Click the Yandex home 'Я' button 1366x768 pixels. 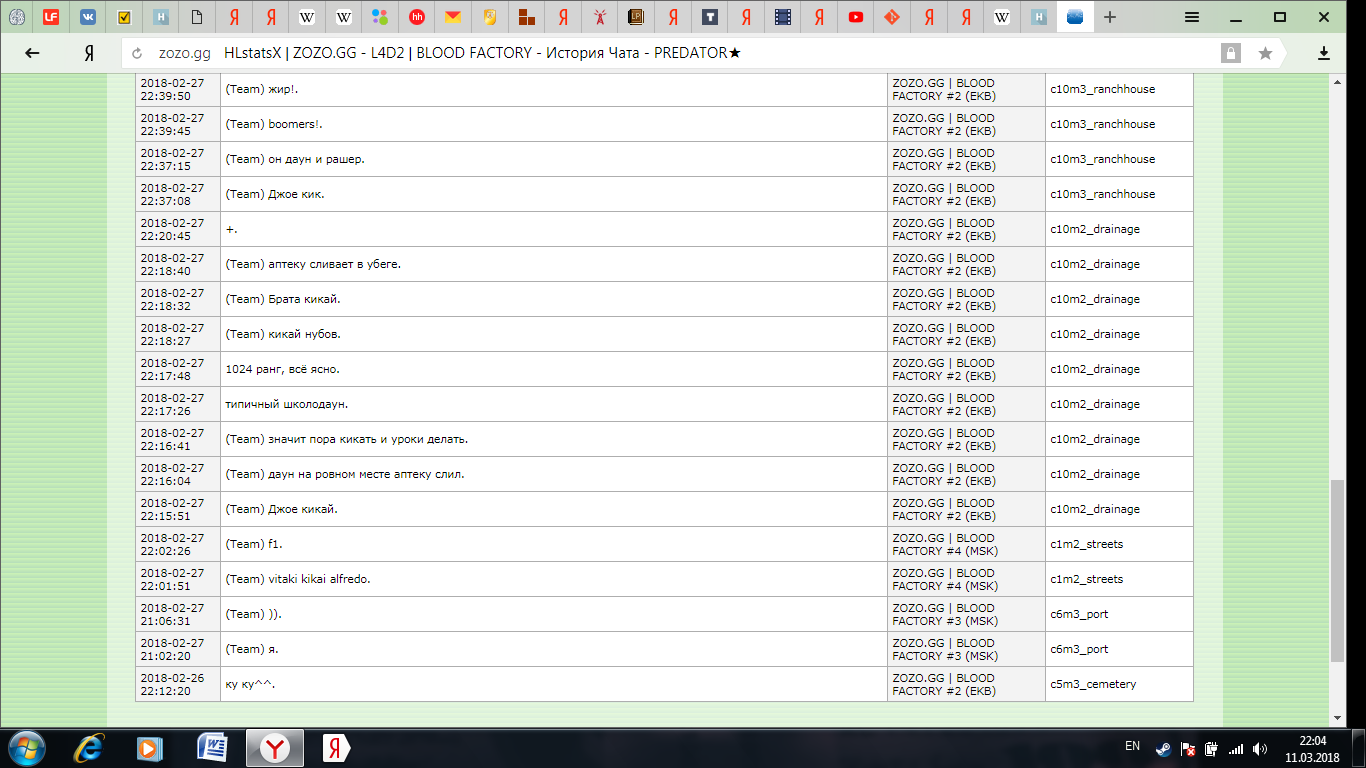click(89, 53)
